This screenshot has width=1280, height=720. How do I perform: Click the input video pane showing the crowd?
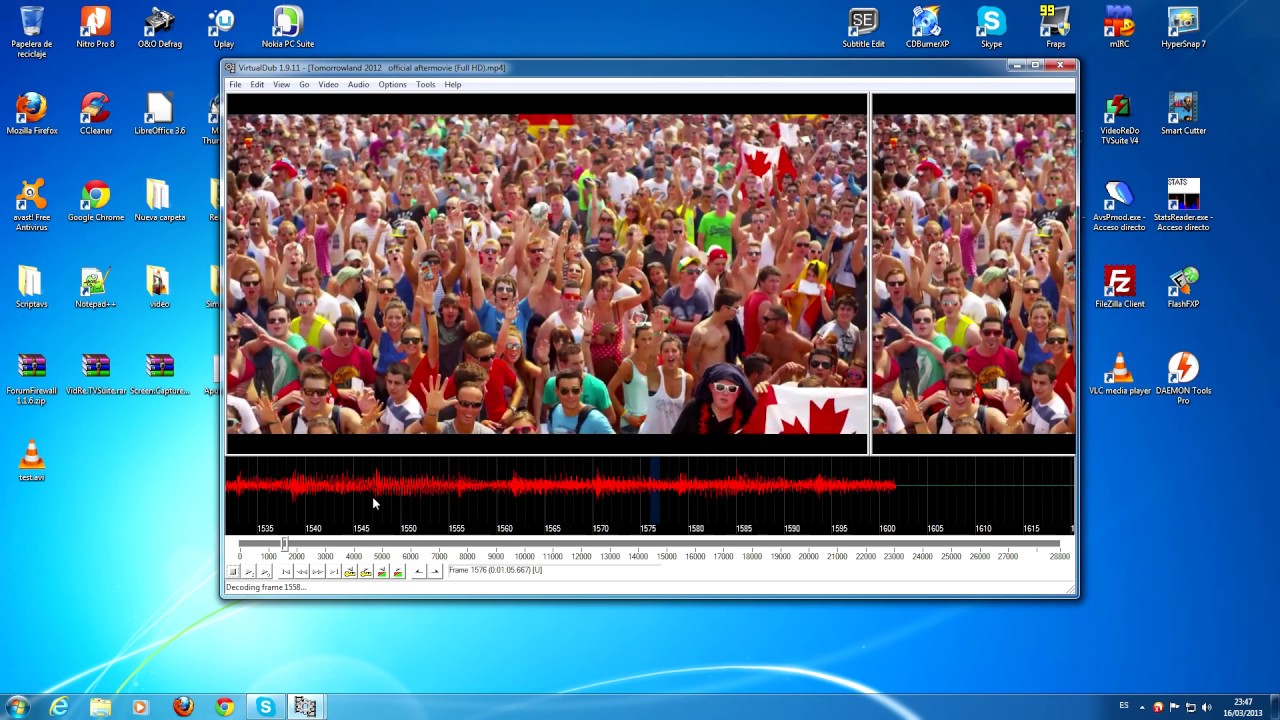coord(547,273)
